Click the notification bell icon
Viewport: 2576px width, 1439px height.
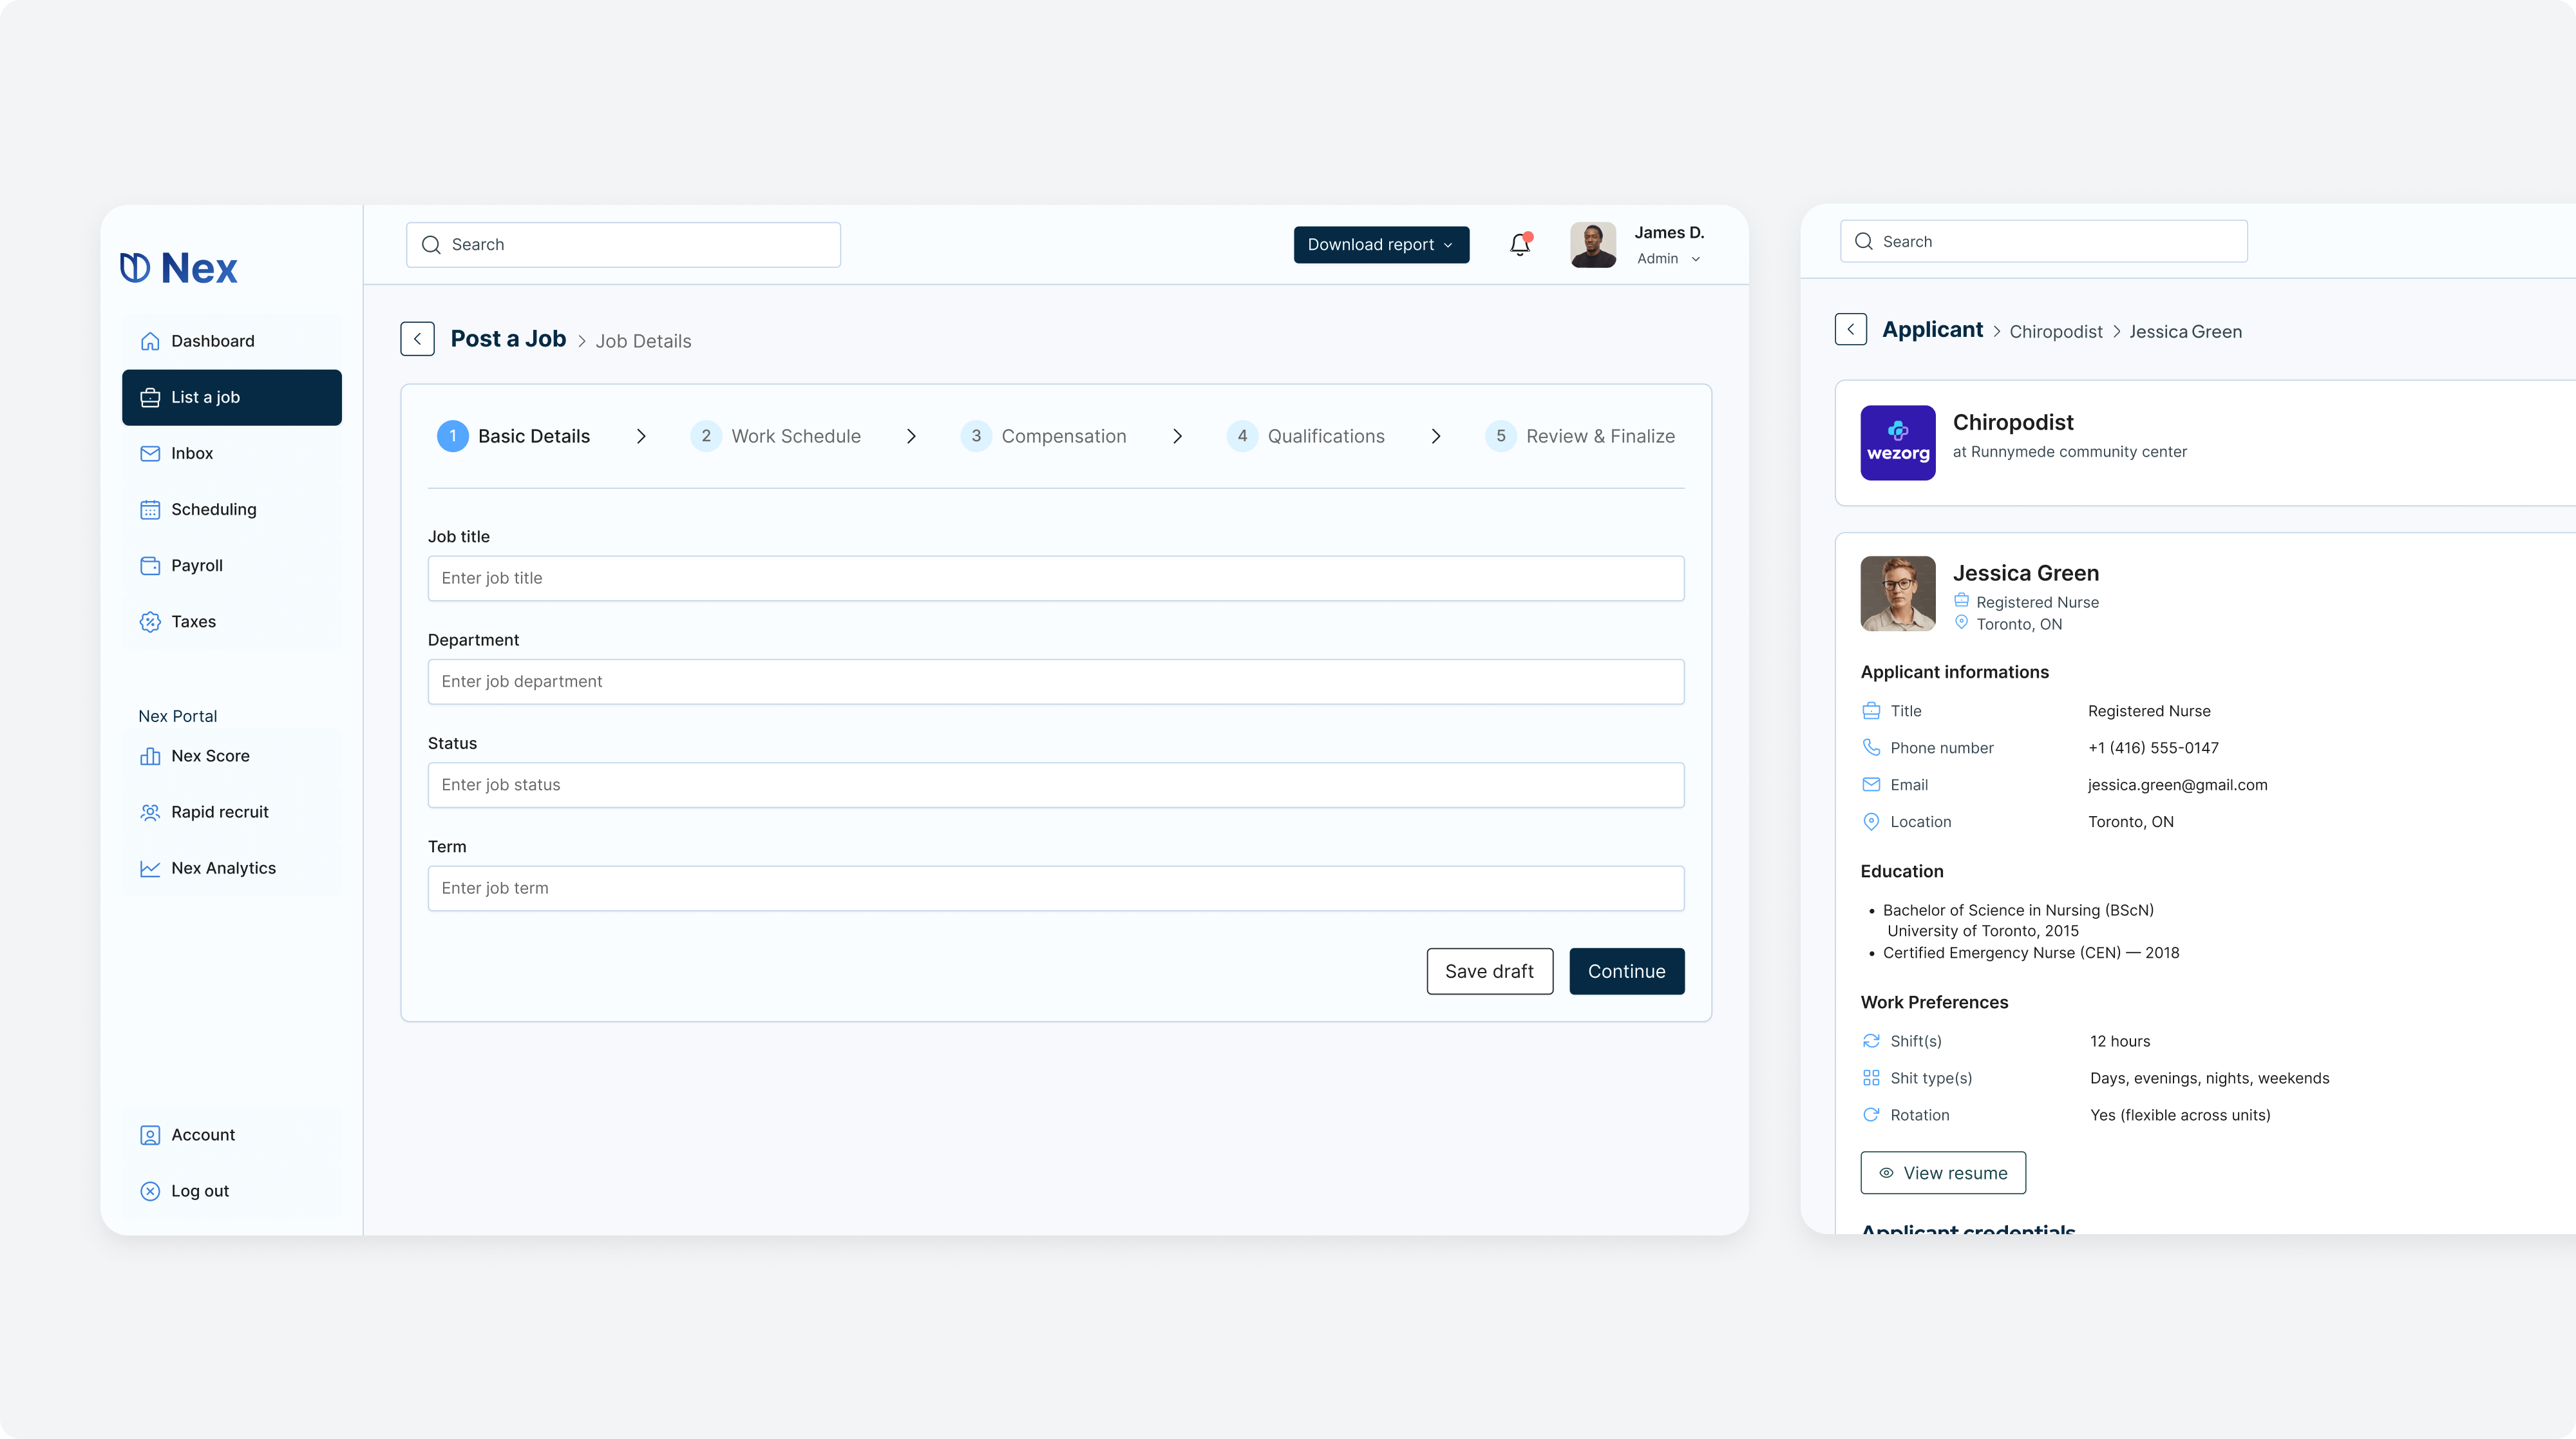1519,244
